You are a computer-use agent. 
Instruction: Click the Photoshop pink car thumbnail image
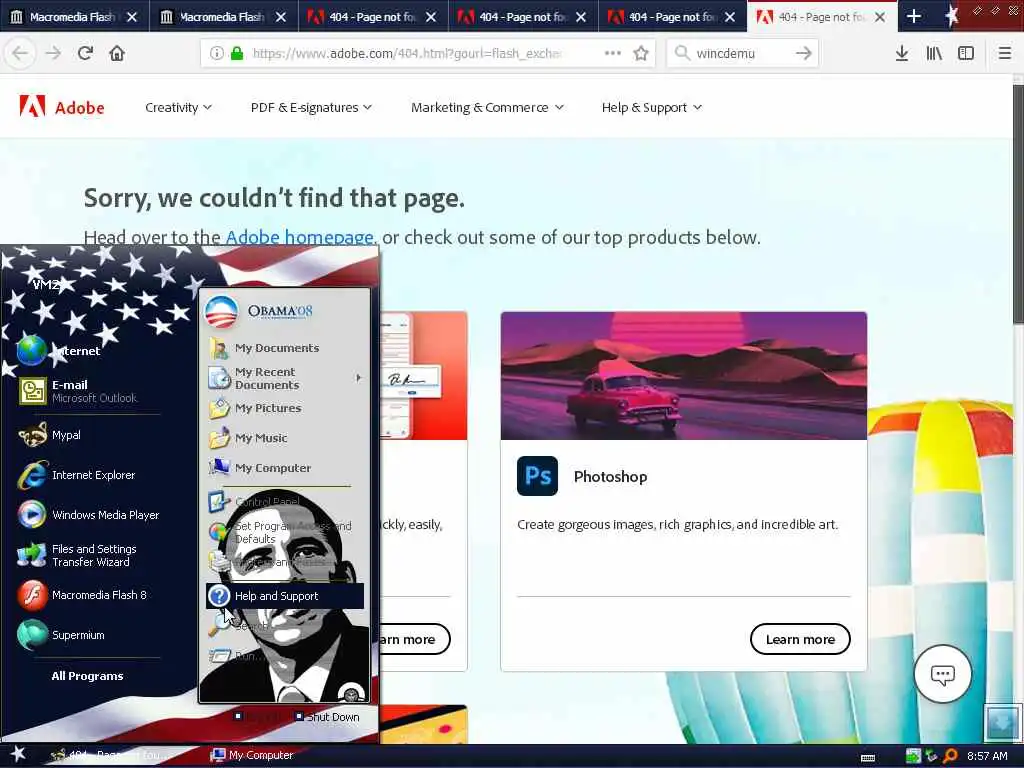pyautogui.click(x=684, y=376)
